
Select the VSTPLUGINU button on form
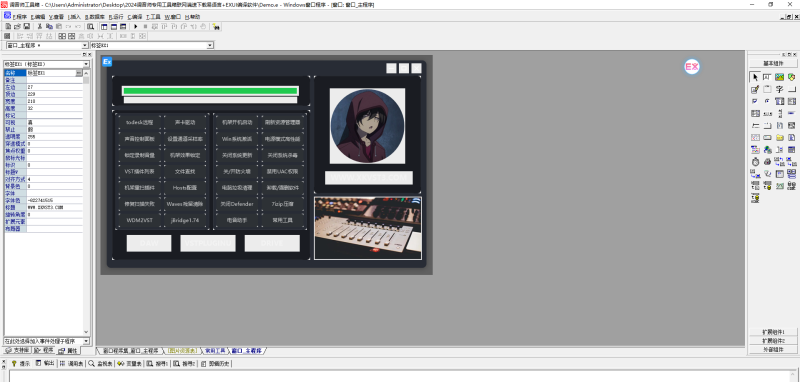[x=208, y=243]
